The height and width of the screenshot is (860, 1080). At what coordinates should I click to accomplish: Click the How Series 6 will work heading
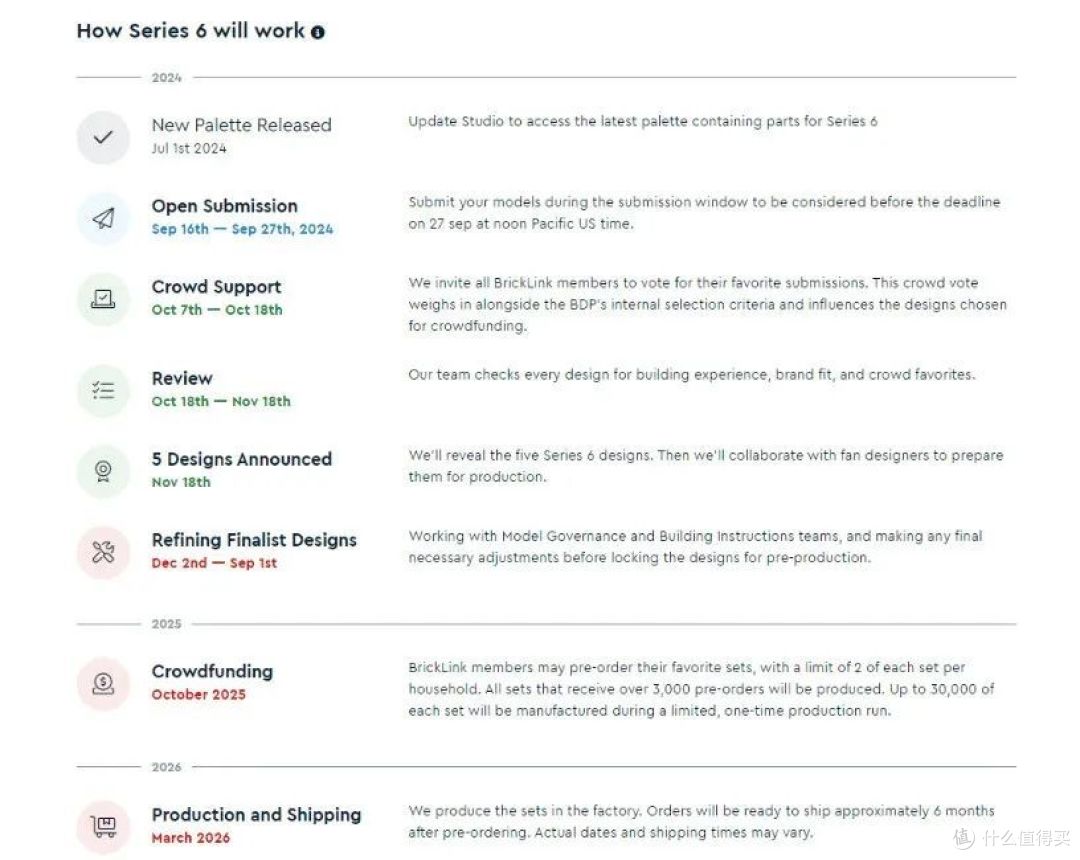click(191, 31)
